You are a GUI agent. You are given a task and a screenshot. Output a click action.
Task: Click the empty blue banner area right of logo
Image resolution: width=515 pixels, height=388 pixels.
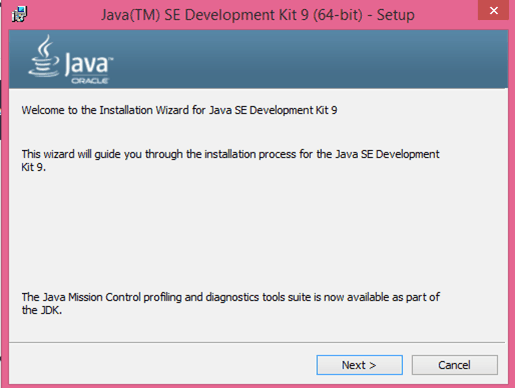(310, 59)
